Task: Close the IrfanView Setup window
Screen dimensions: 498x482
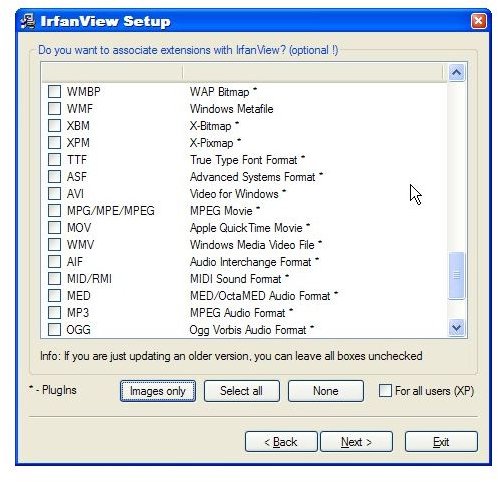Action: point(478,21)
